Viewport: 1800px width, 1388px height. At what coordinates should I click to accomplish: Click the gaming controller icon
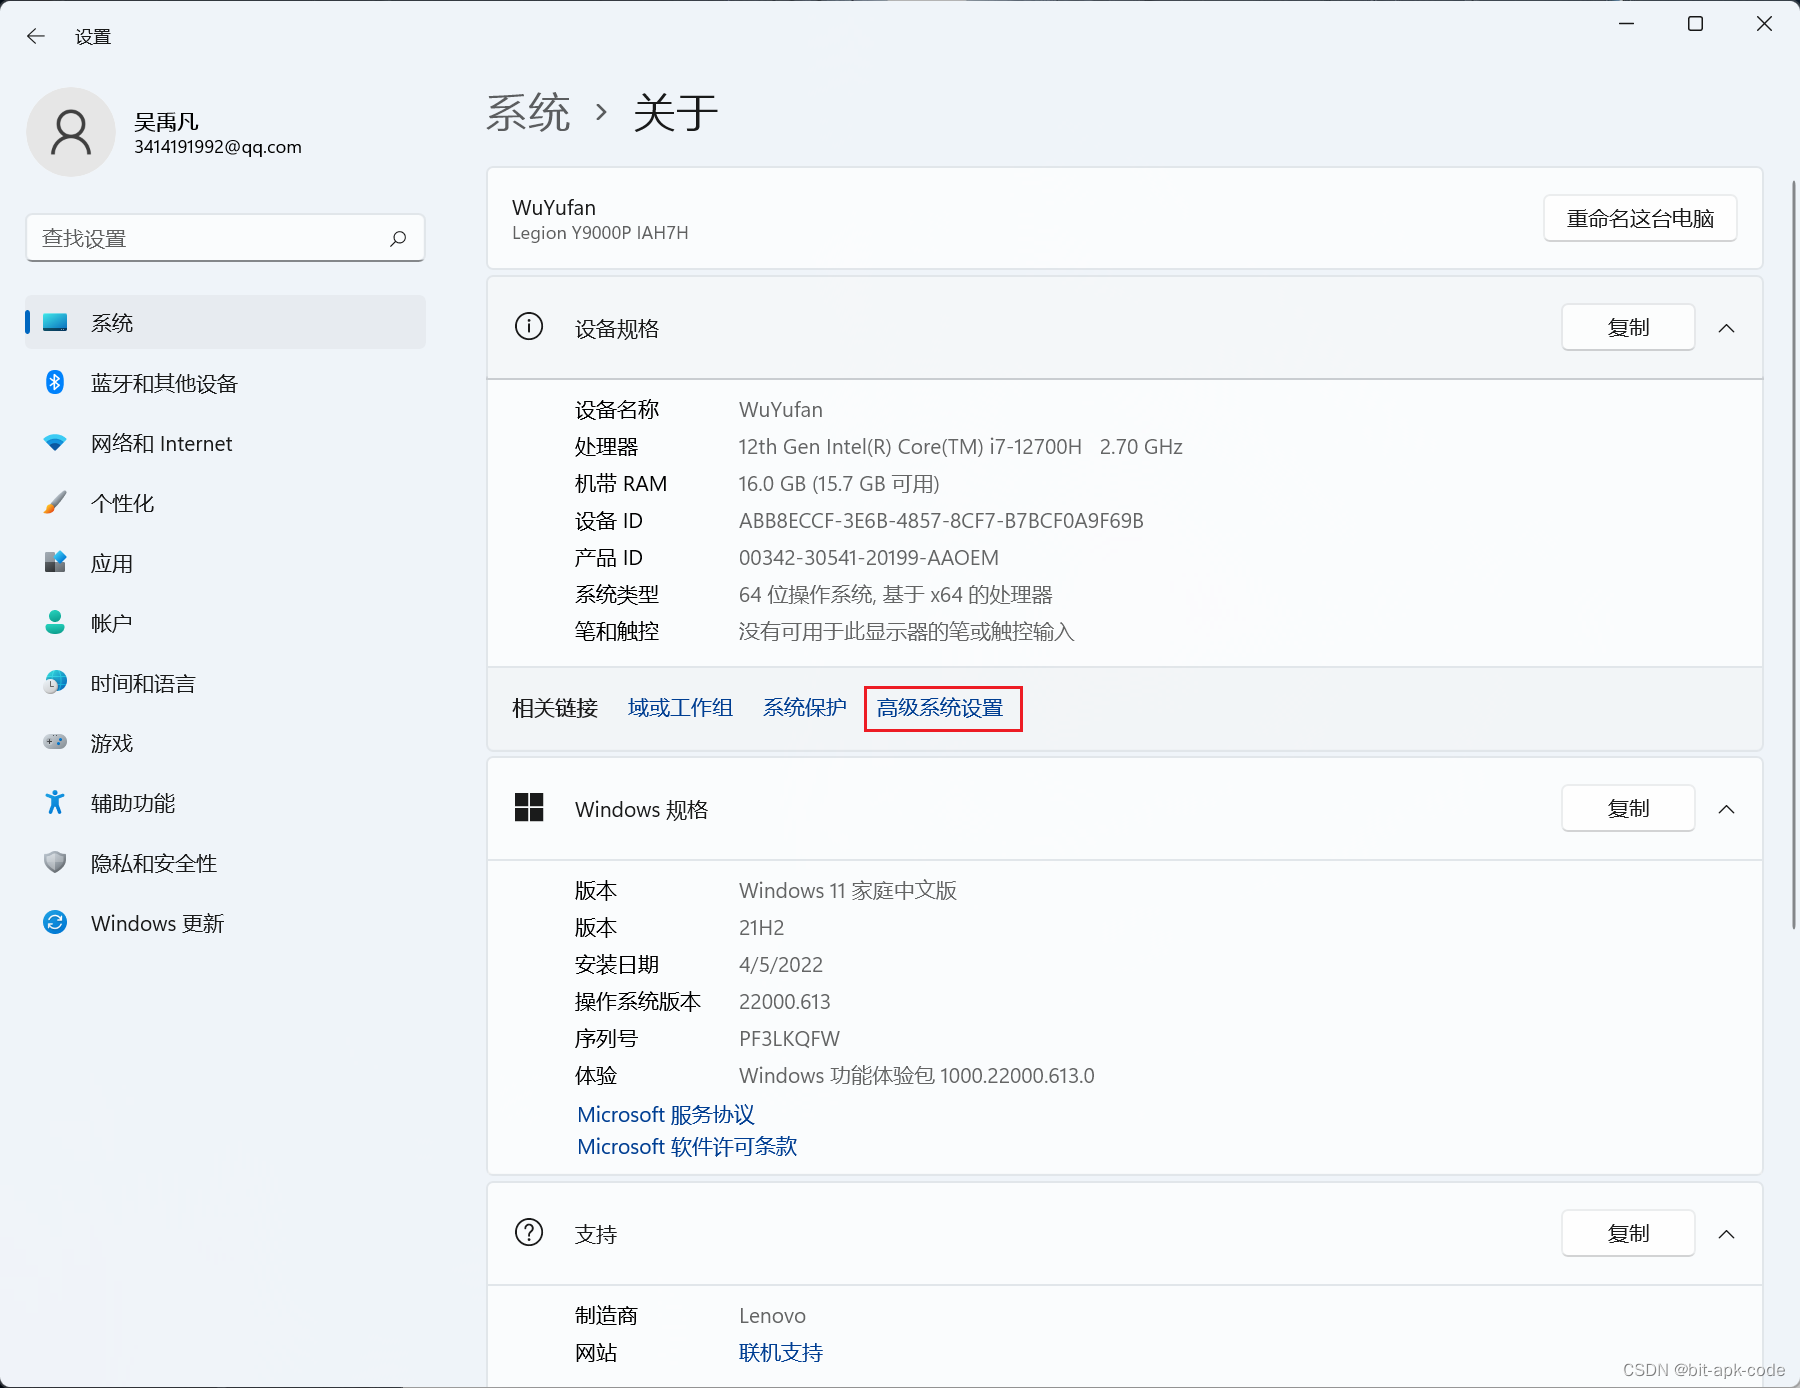[55, 742]
